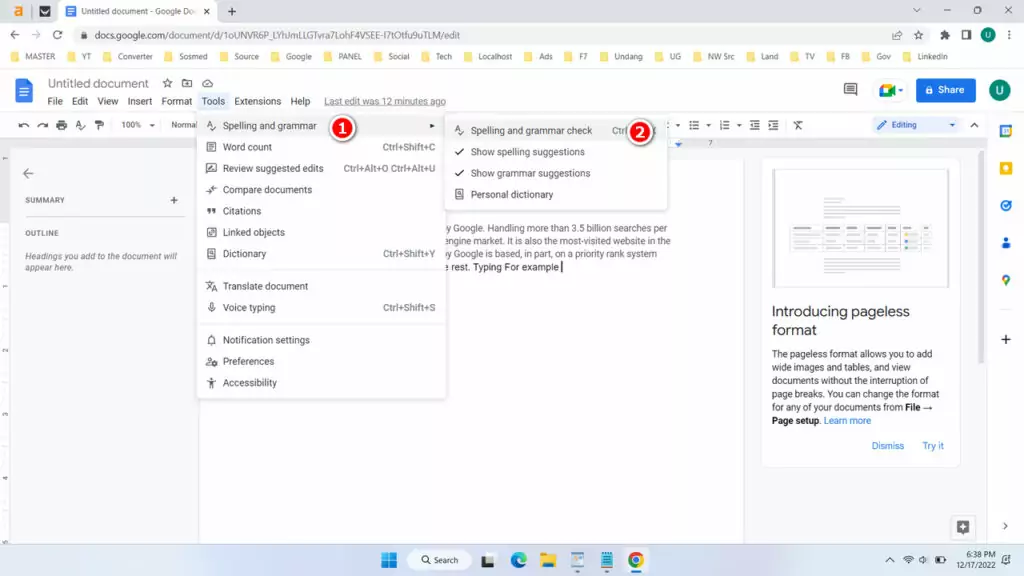1024x576 pixels.
Task: Start a Google Meet presentation
Action: [885, 90]
